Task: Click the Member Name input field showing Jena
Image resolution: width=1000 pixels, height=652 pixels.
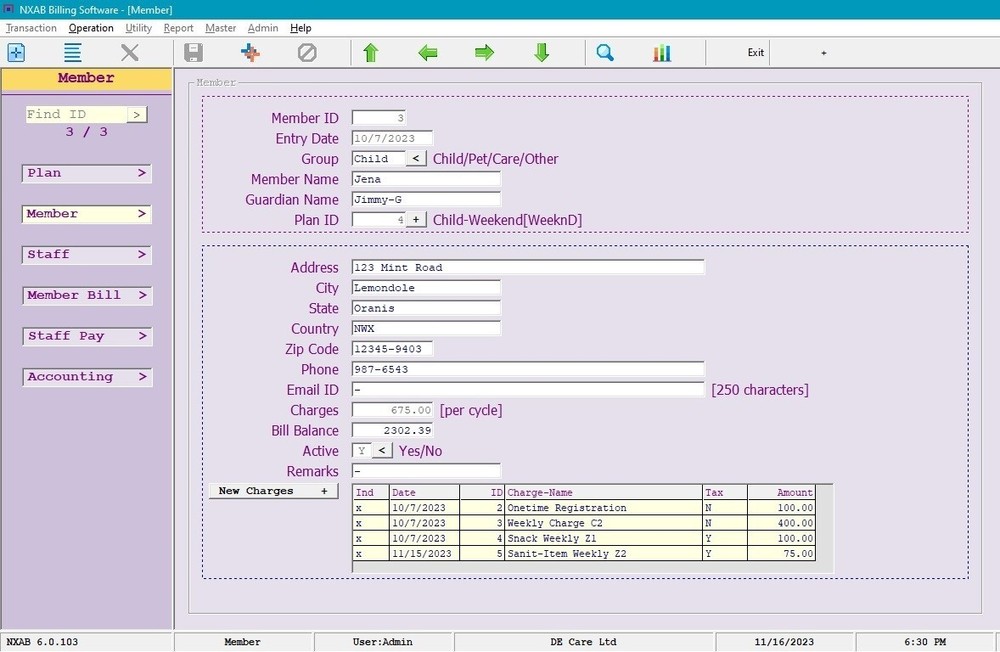Action: point(425,178)
